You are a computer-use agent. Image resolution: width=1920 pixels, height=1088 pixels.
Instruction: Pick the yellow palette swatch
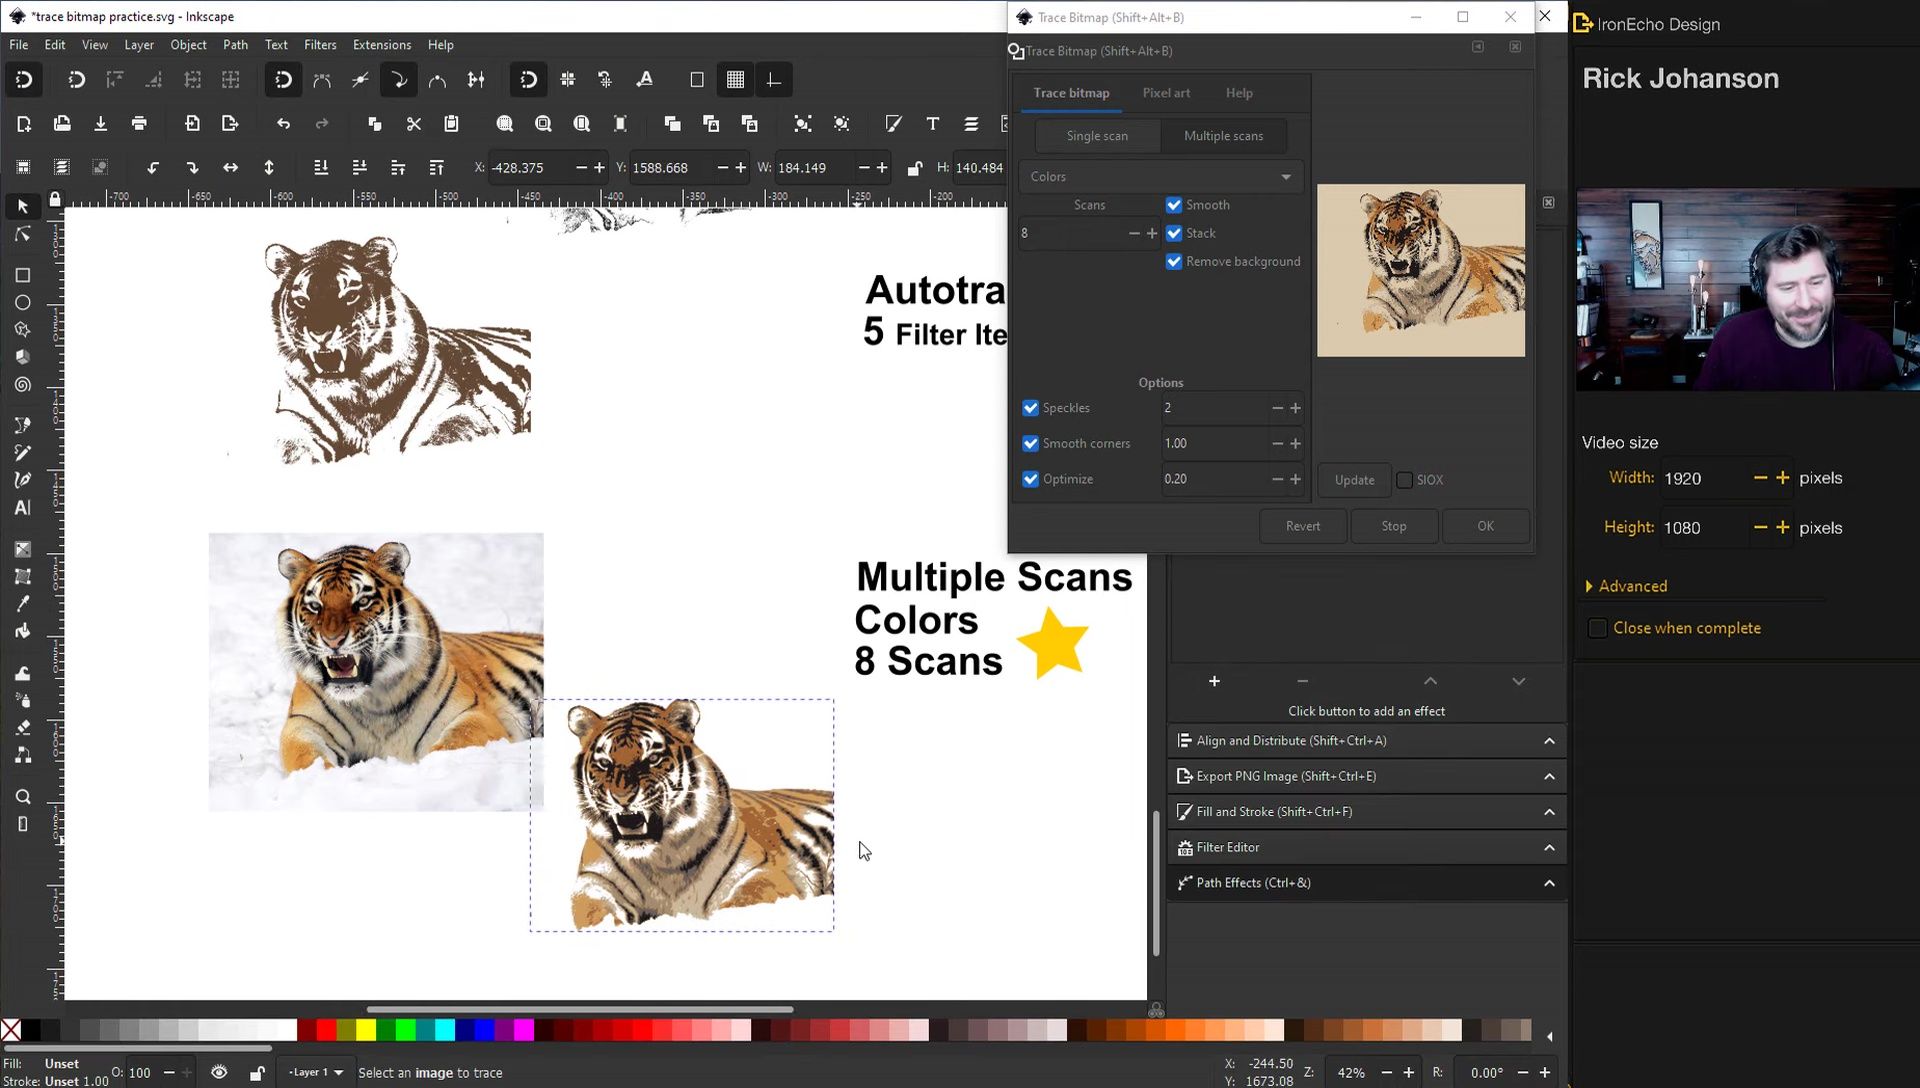pyautogui.click(x=366, y=1030)
